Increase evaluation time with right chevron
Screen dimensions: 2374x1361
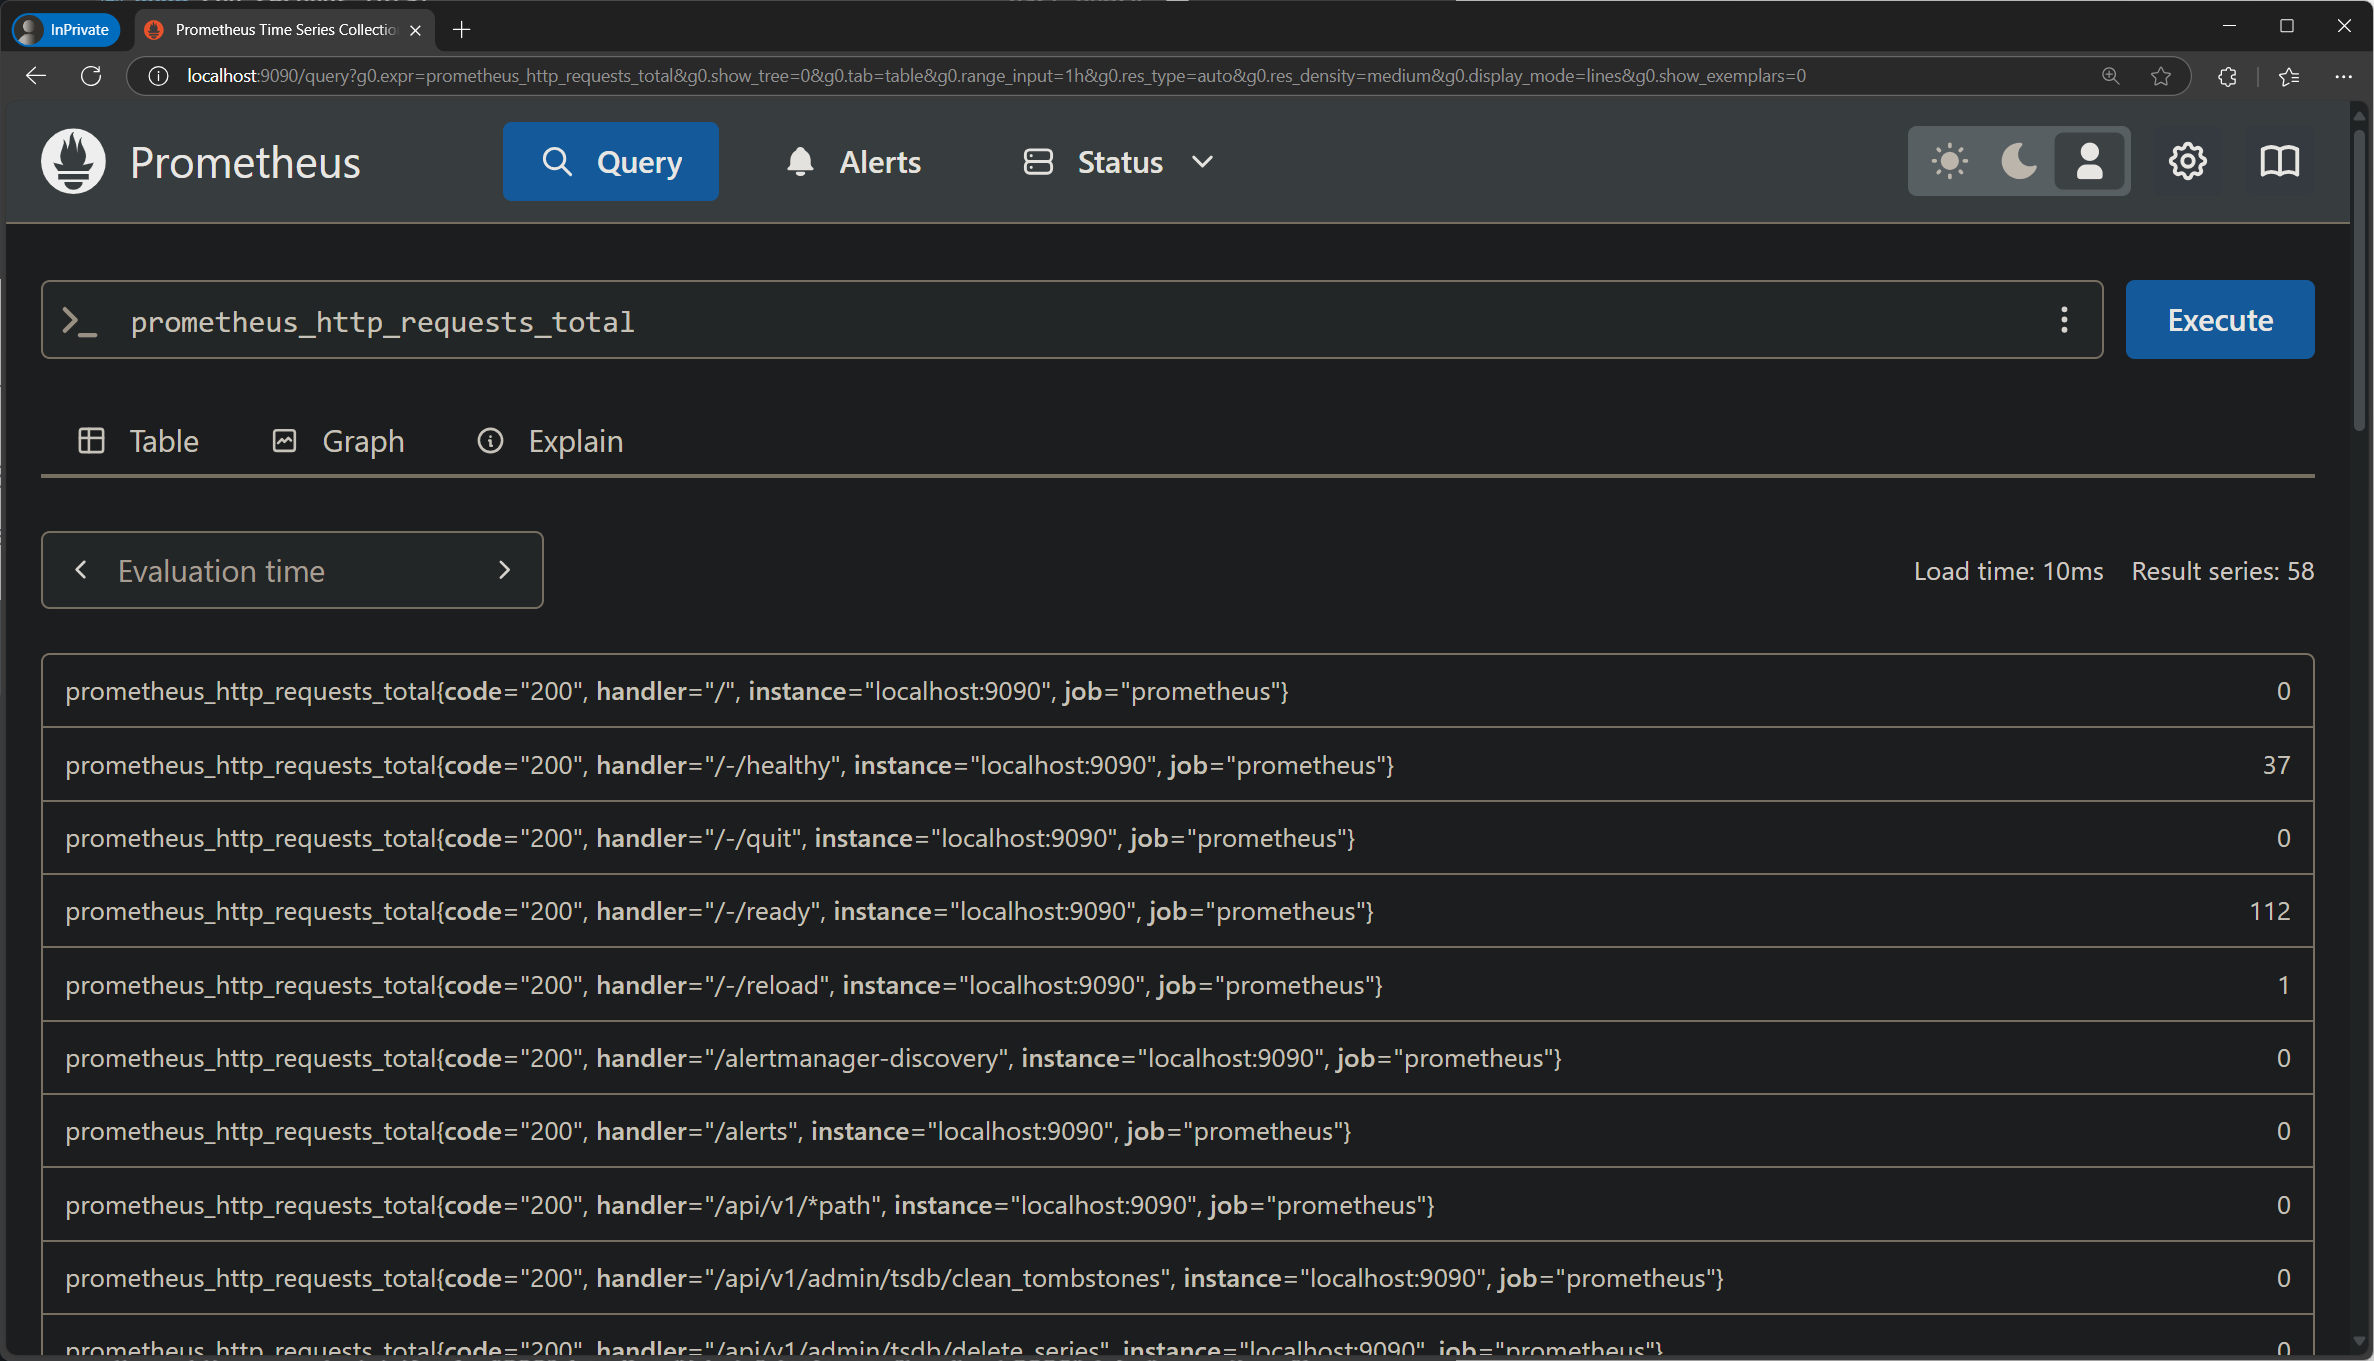coord(504,570)
